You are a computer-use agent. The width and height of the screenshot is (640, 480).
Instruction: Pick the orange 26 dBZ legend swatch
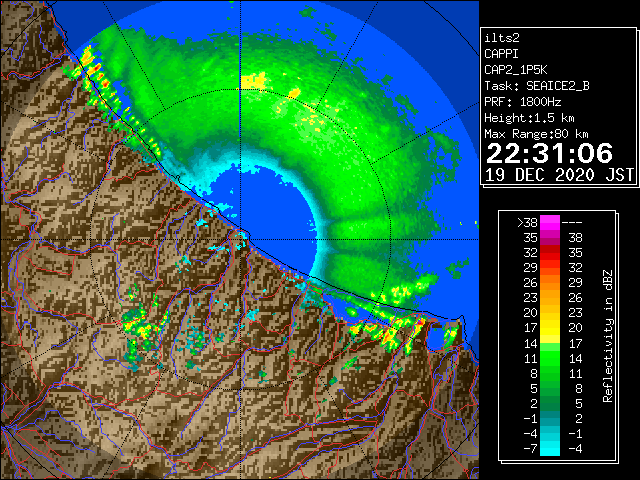[550, 283]
